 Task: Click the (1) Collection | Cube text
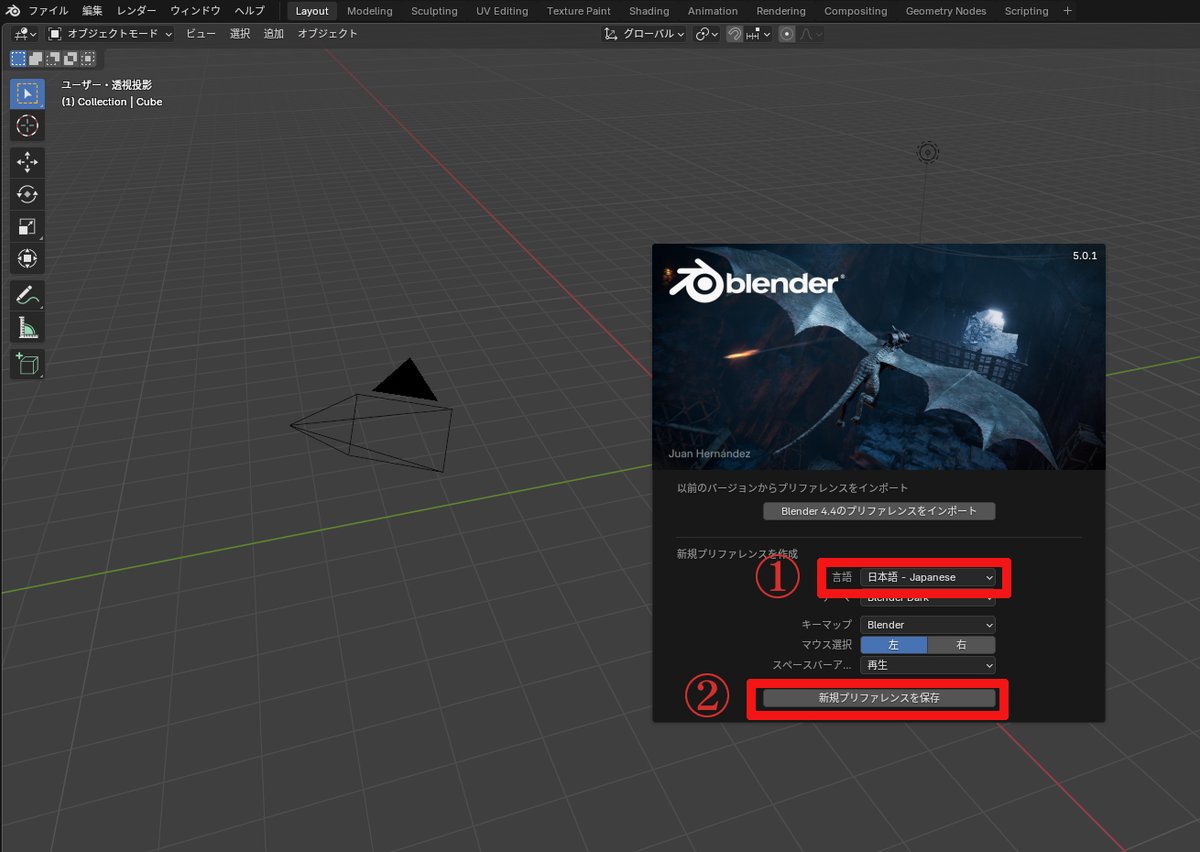[112, 102]
